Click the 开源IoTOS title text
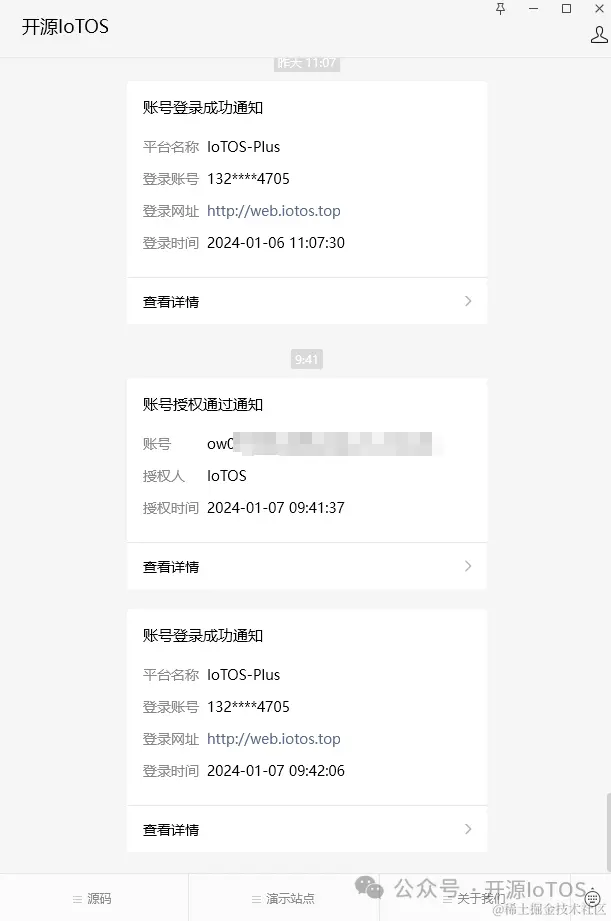611x921 pixels. pos(65,27)
